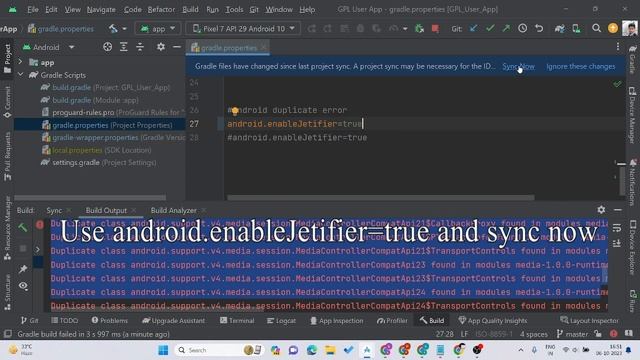Toggle view mode eye icon in Build panel
This screenshot has height=360, width=640.
[23, 286]
